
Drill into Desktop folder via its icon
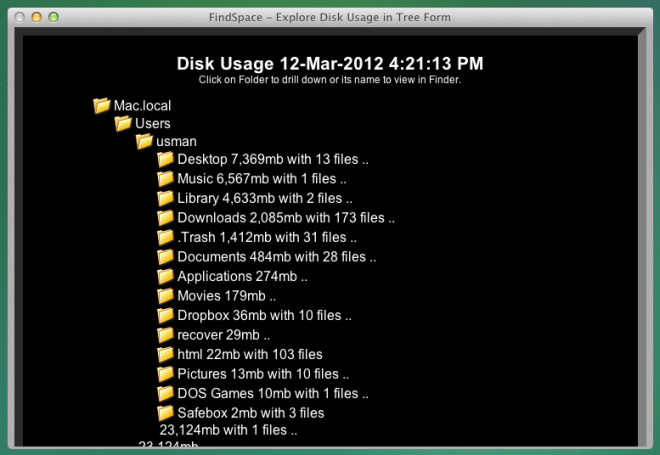click(x=165, y=159)
